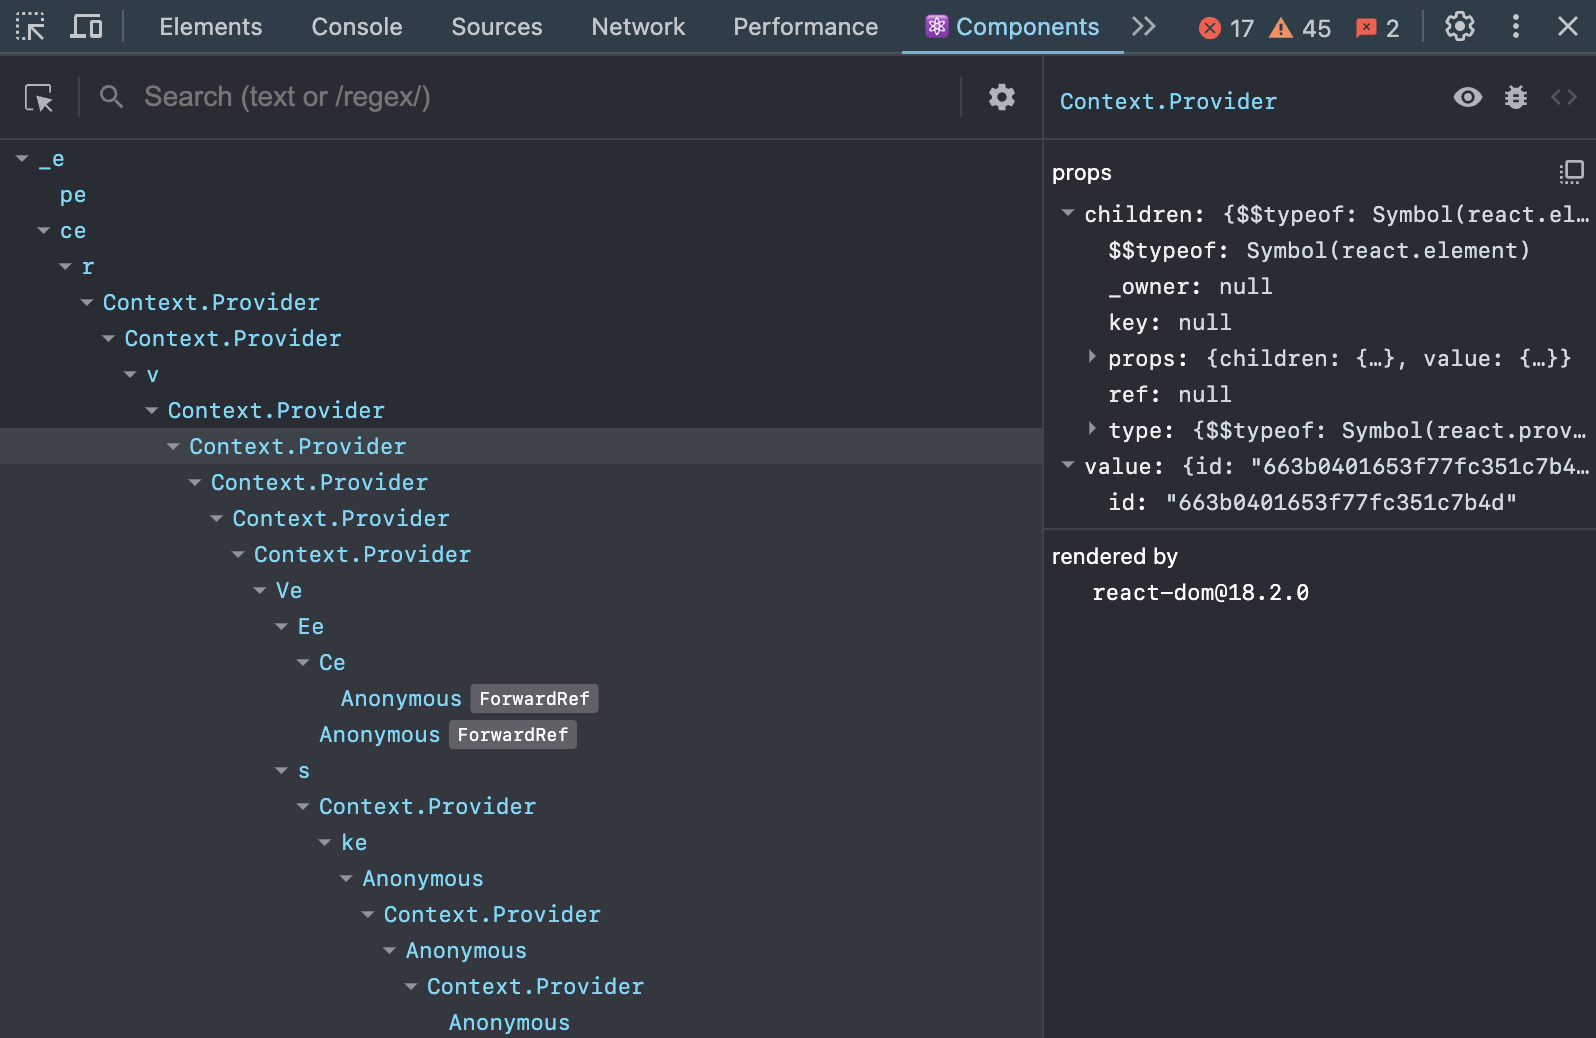The height and width of the screenshot is (1038, 1596).
Task: Activate the inspect element picker icon
Action: tap(30, 26)
